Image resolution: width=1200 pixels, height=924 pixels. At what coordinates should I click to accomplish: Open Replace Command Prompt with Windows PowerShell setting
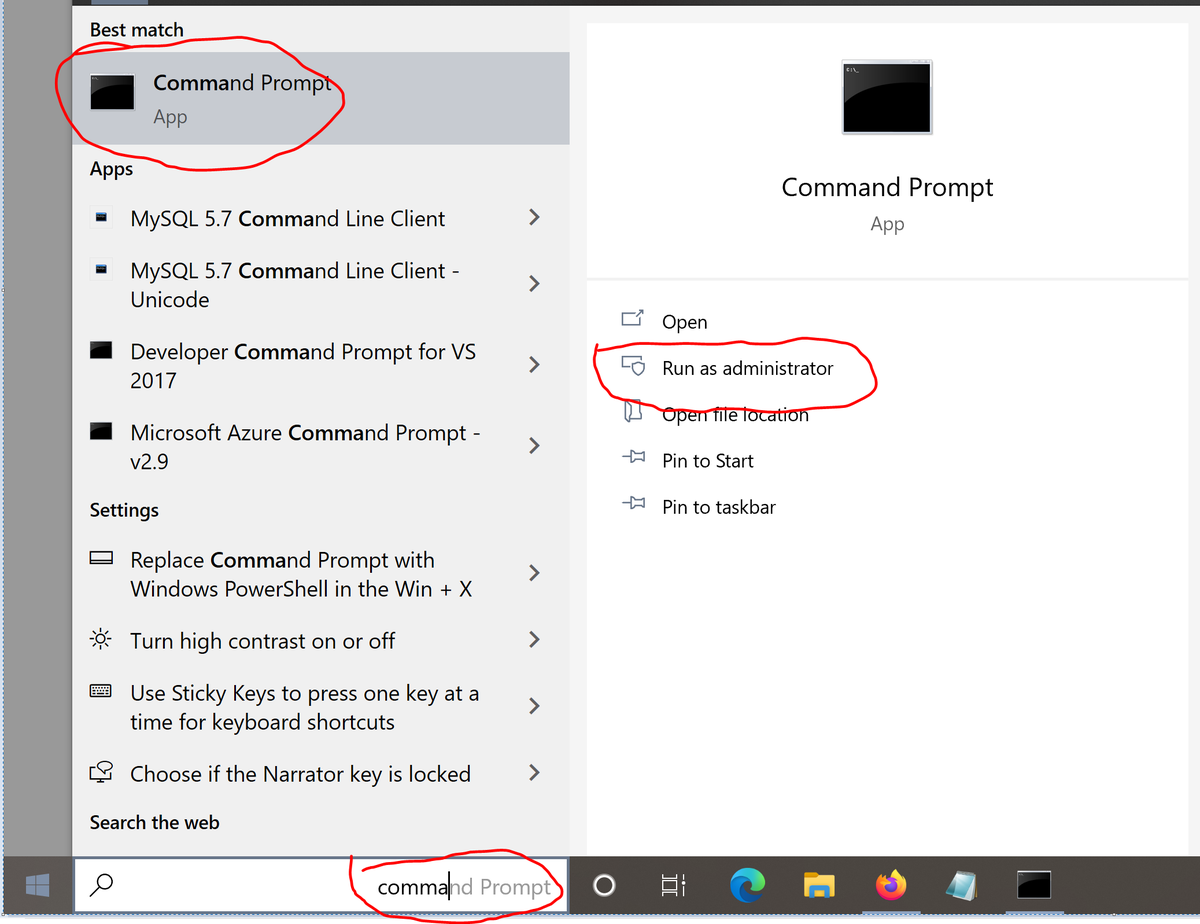click(x=301, y=574)
